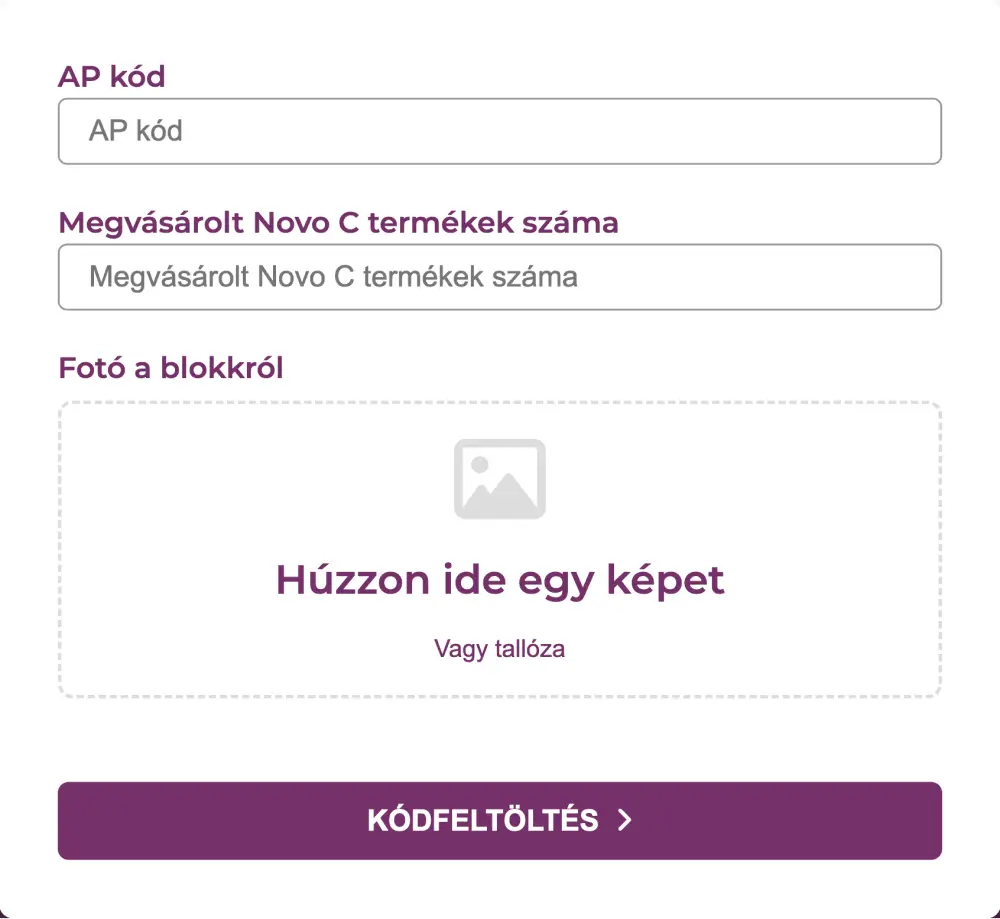Click the "AP kód" field label
Screen dimensions: 1000x919
[x=111, y=77]
